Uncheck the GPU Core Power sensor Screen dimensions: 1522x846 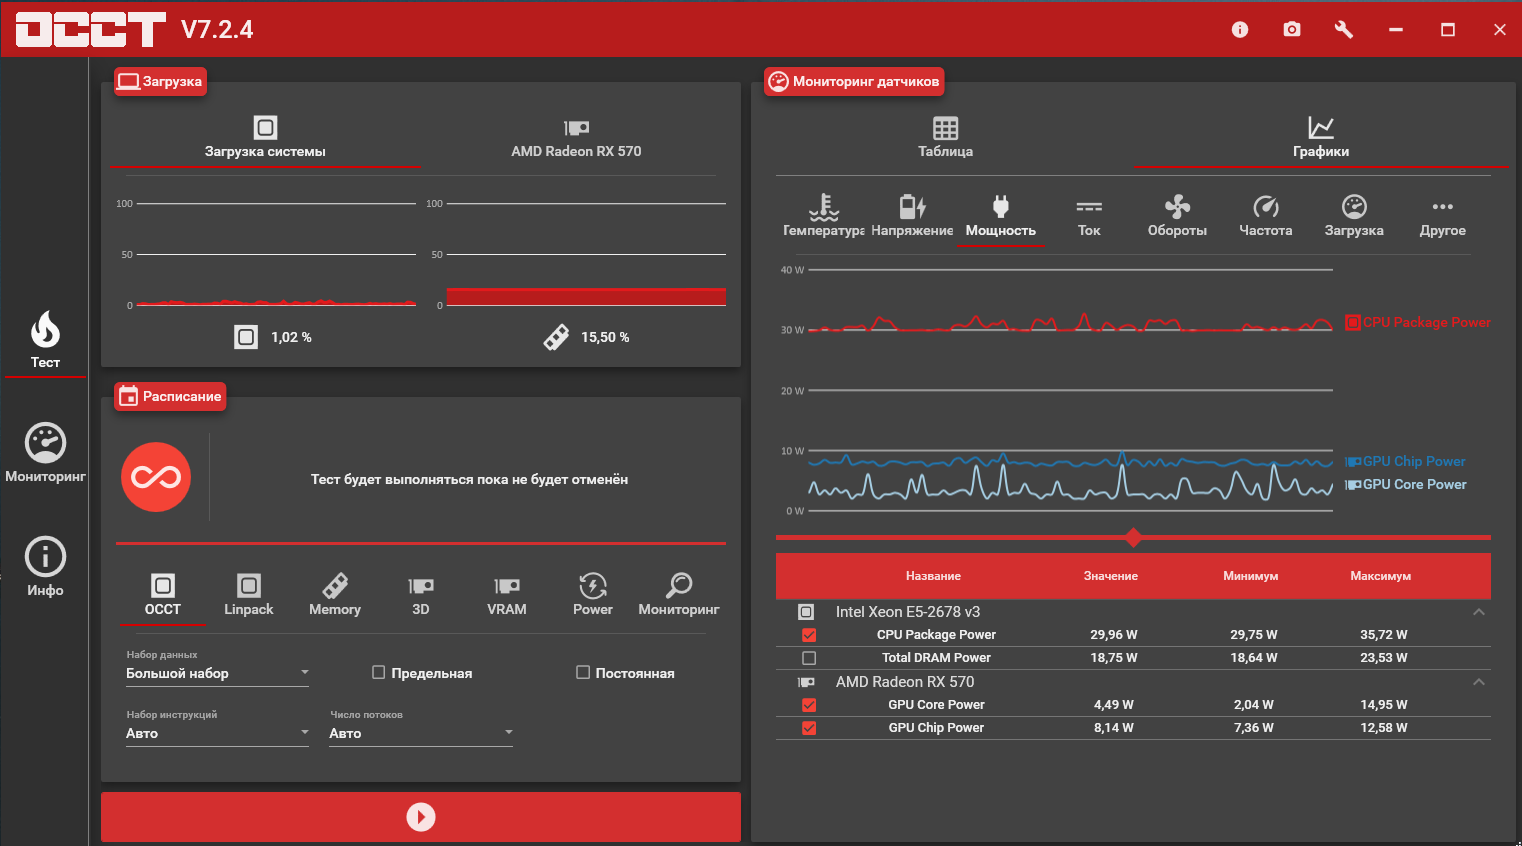tap(809, 705)
